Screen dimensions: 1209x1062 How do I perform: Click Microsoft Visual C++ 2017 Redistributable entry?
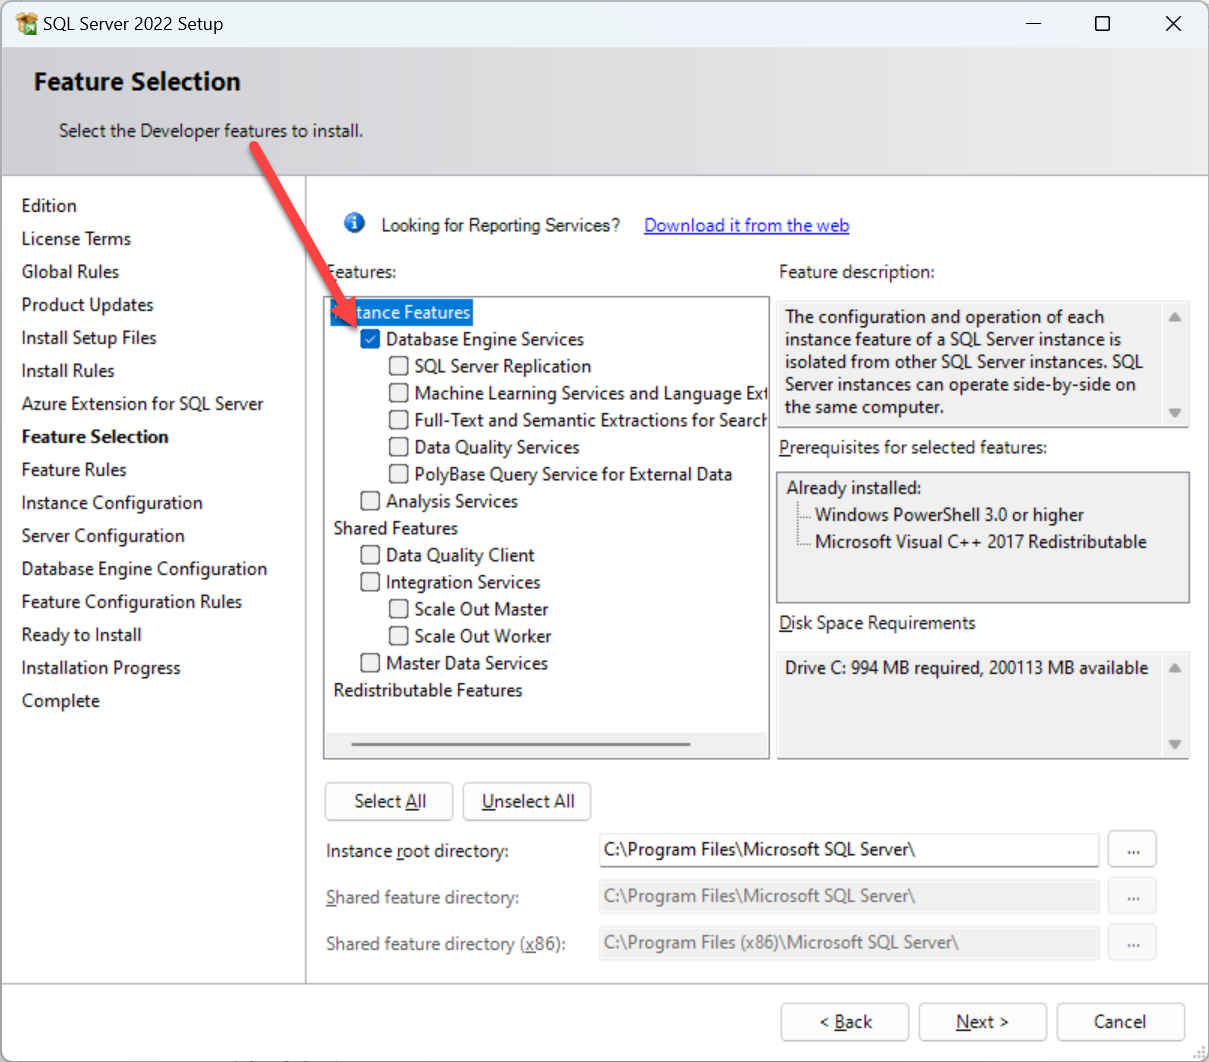tap(980, 541)
